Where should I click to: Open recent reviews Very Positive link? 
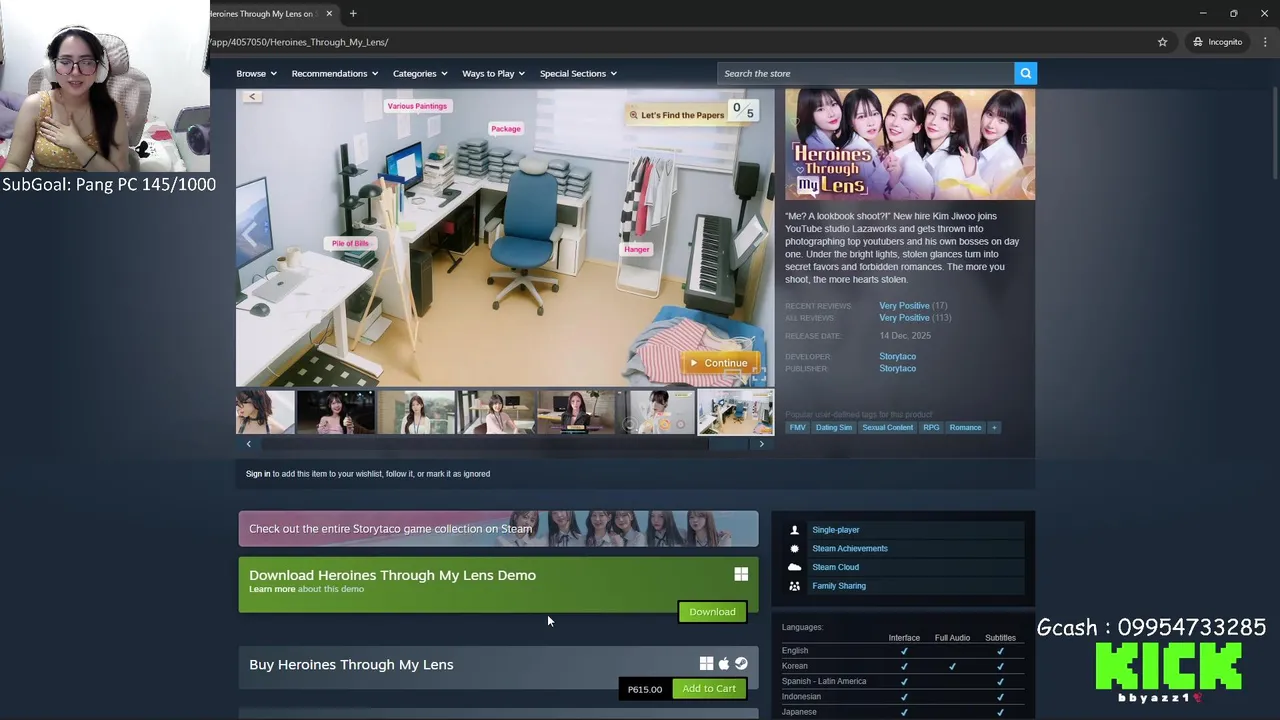(x=904, y=305)
